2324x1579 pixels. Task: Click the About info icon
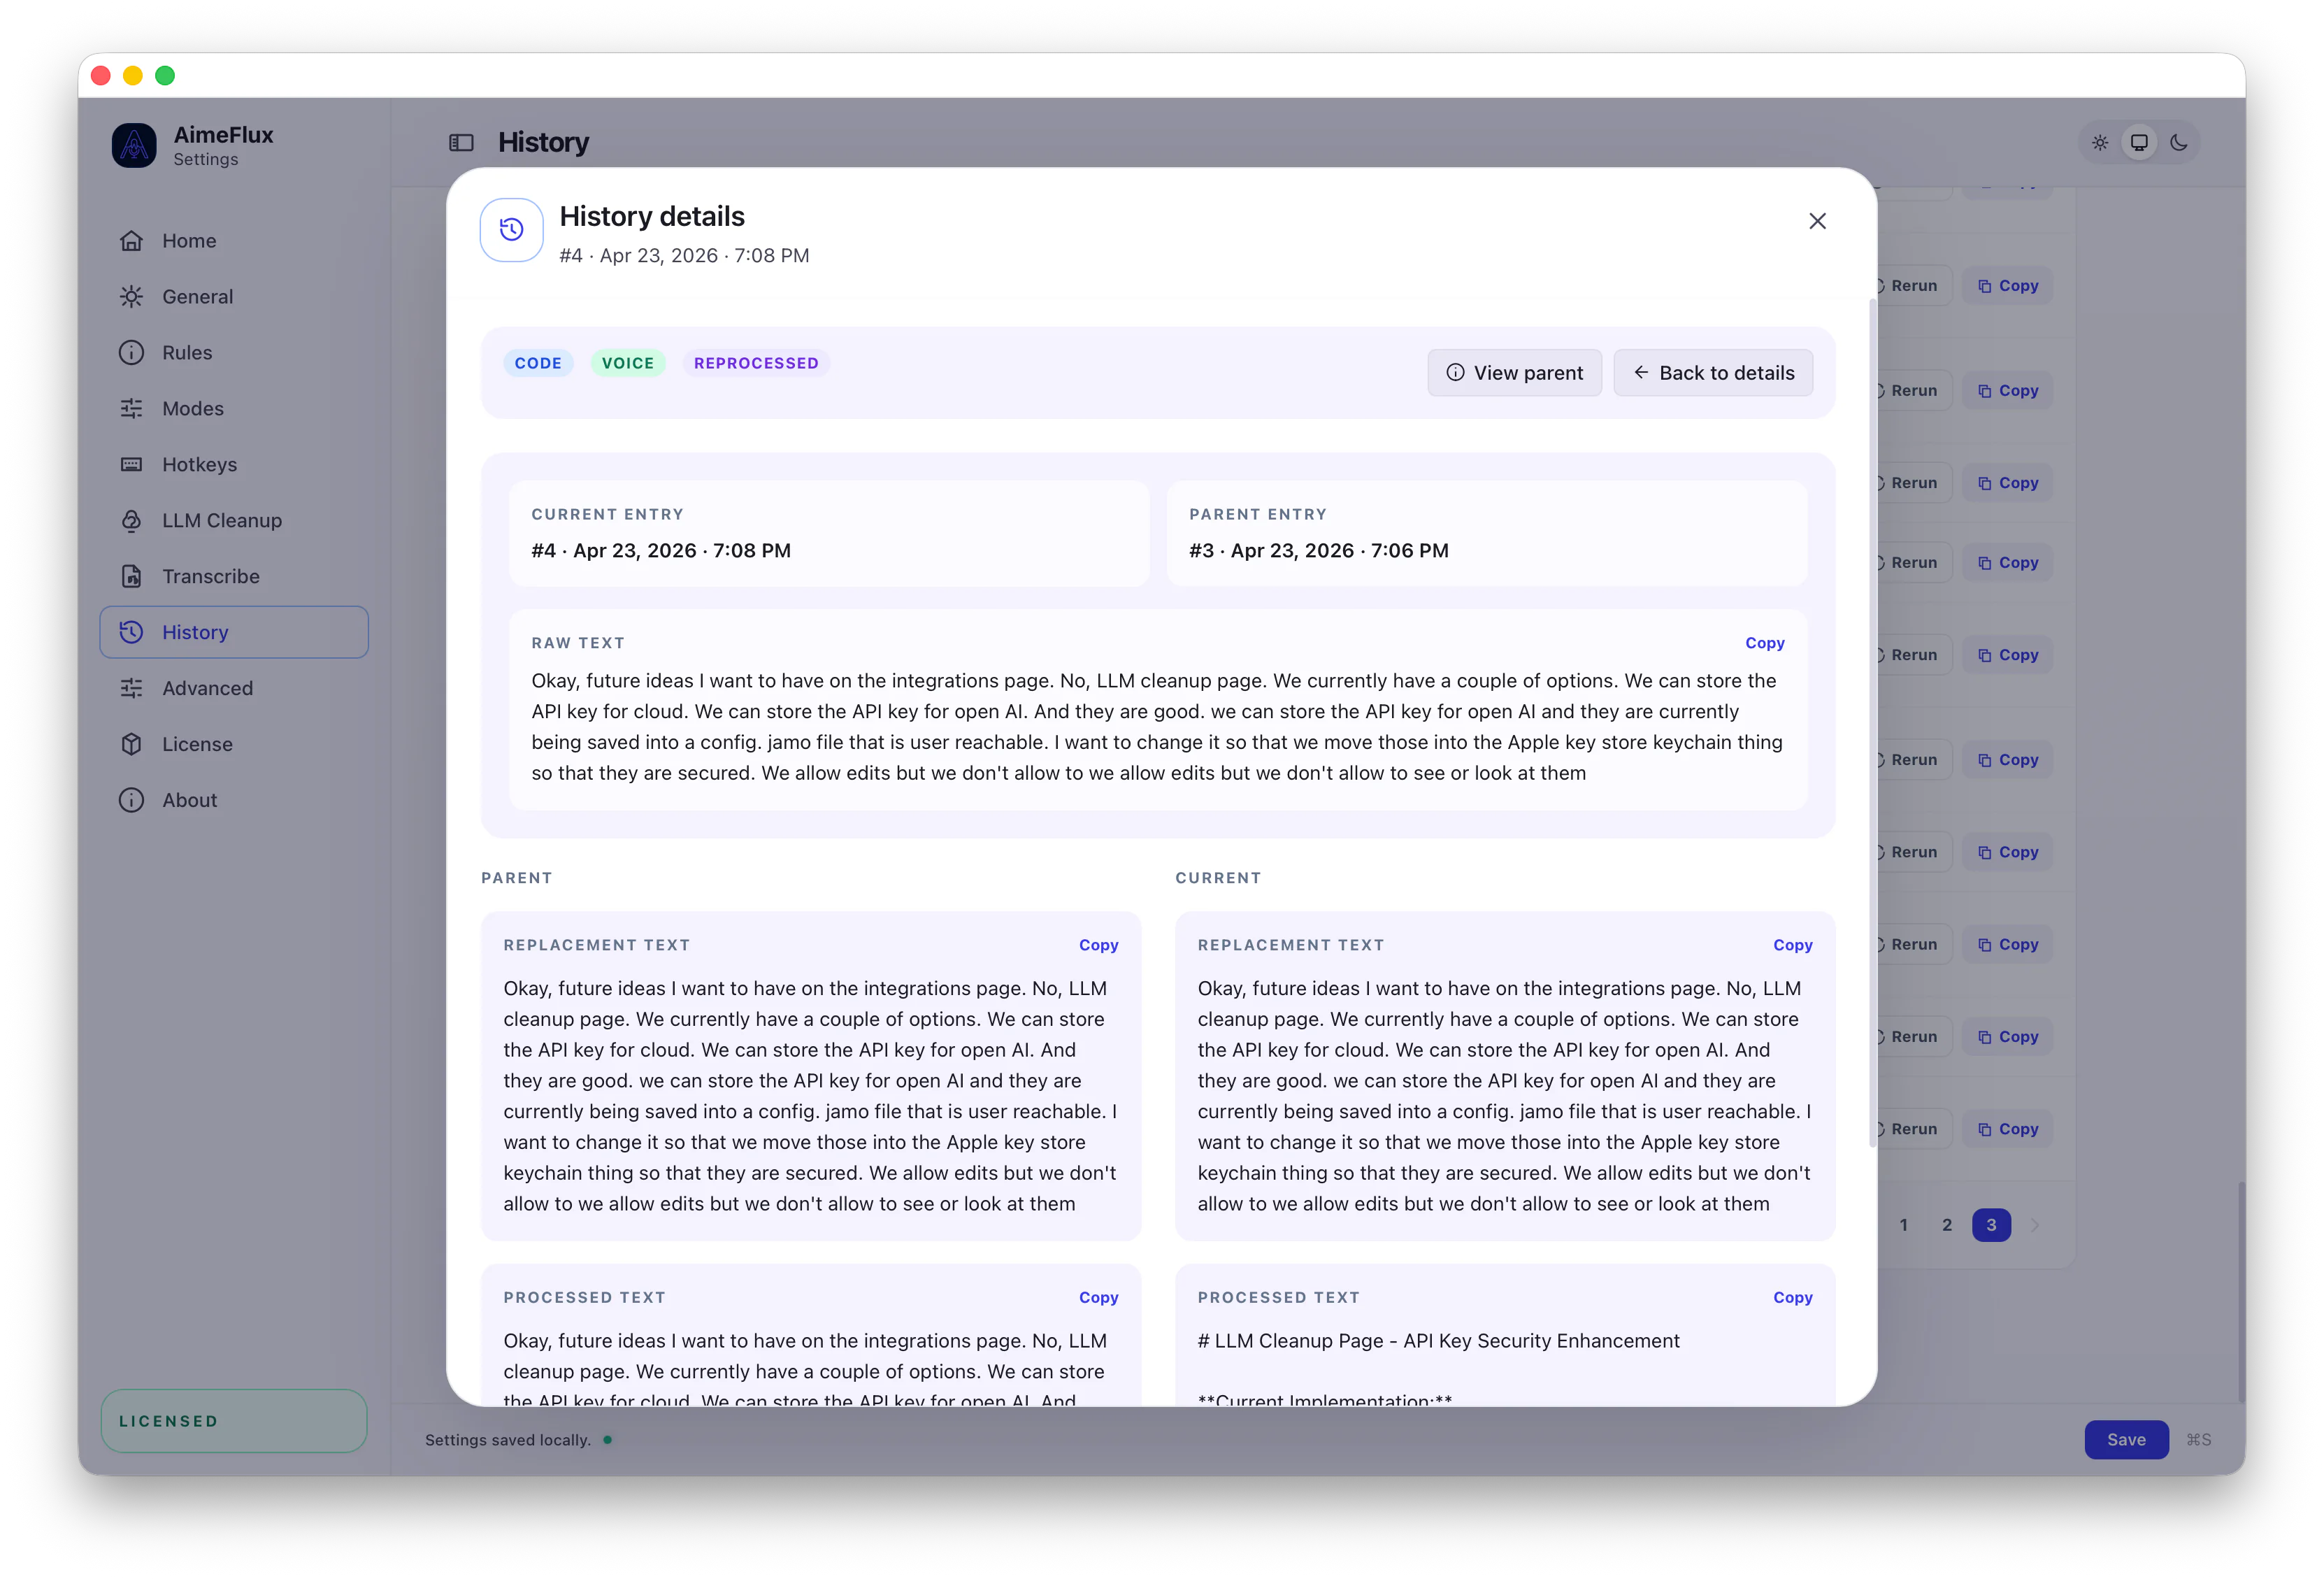click(x=131, y=800)
